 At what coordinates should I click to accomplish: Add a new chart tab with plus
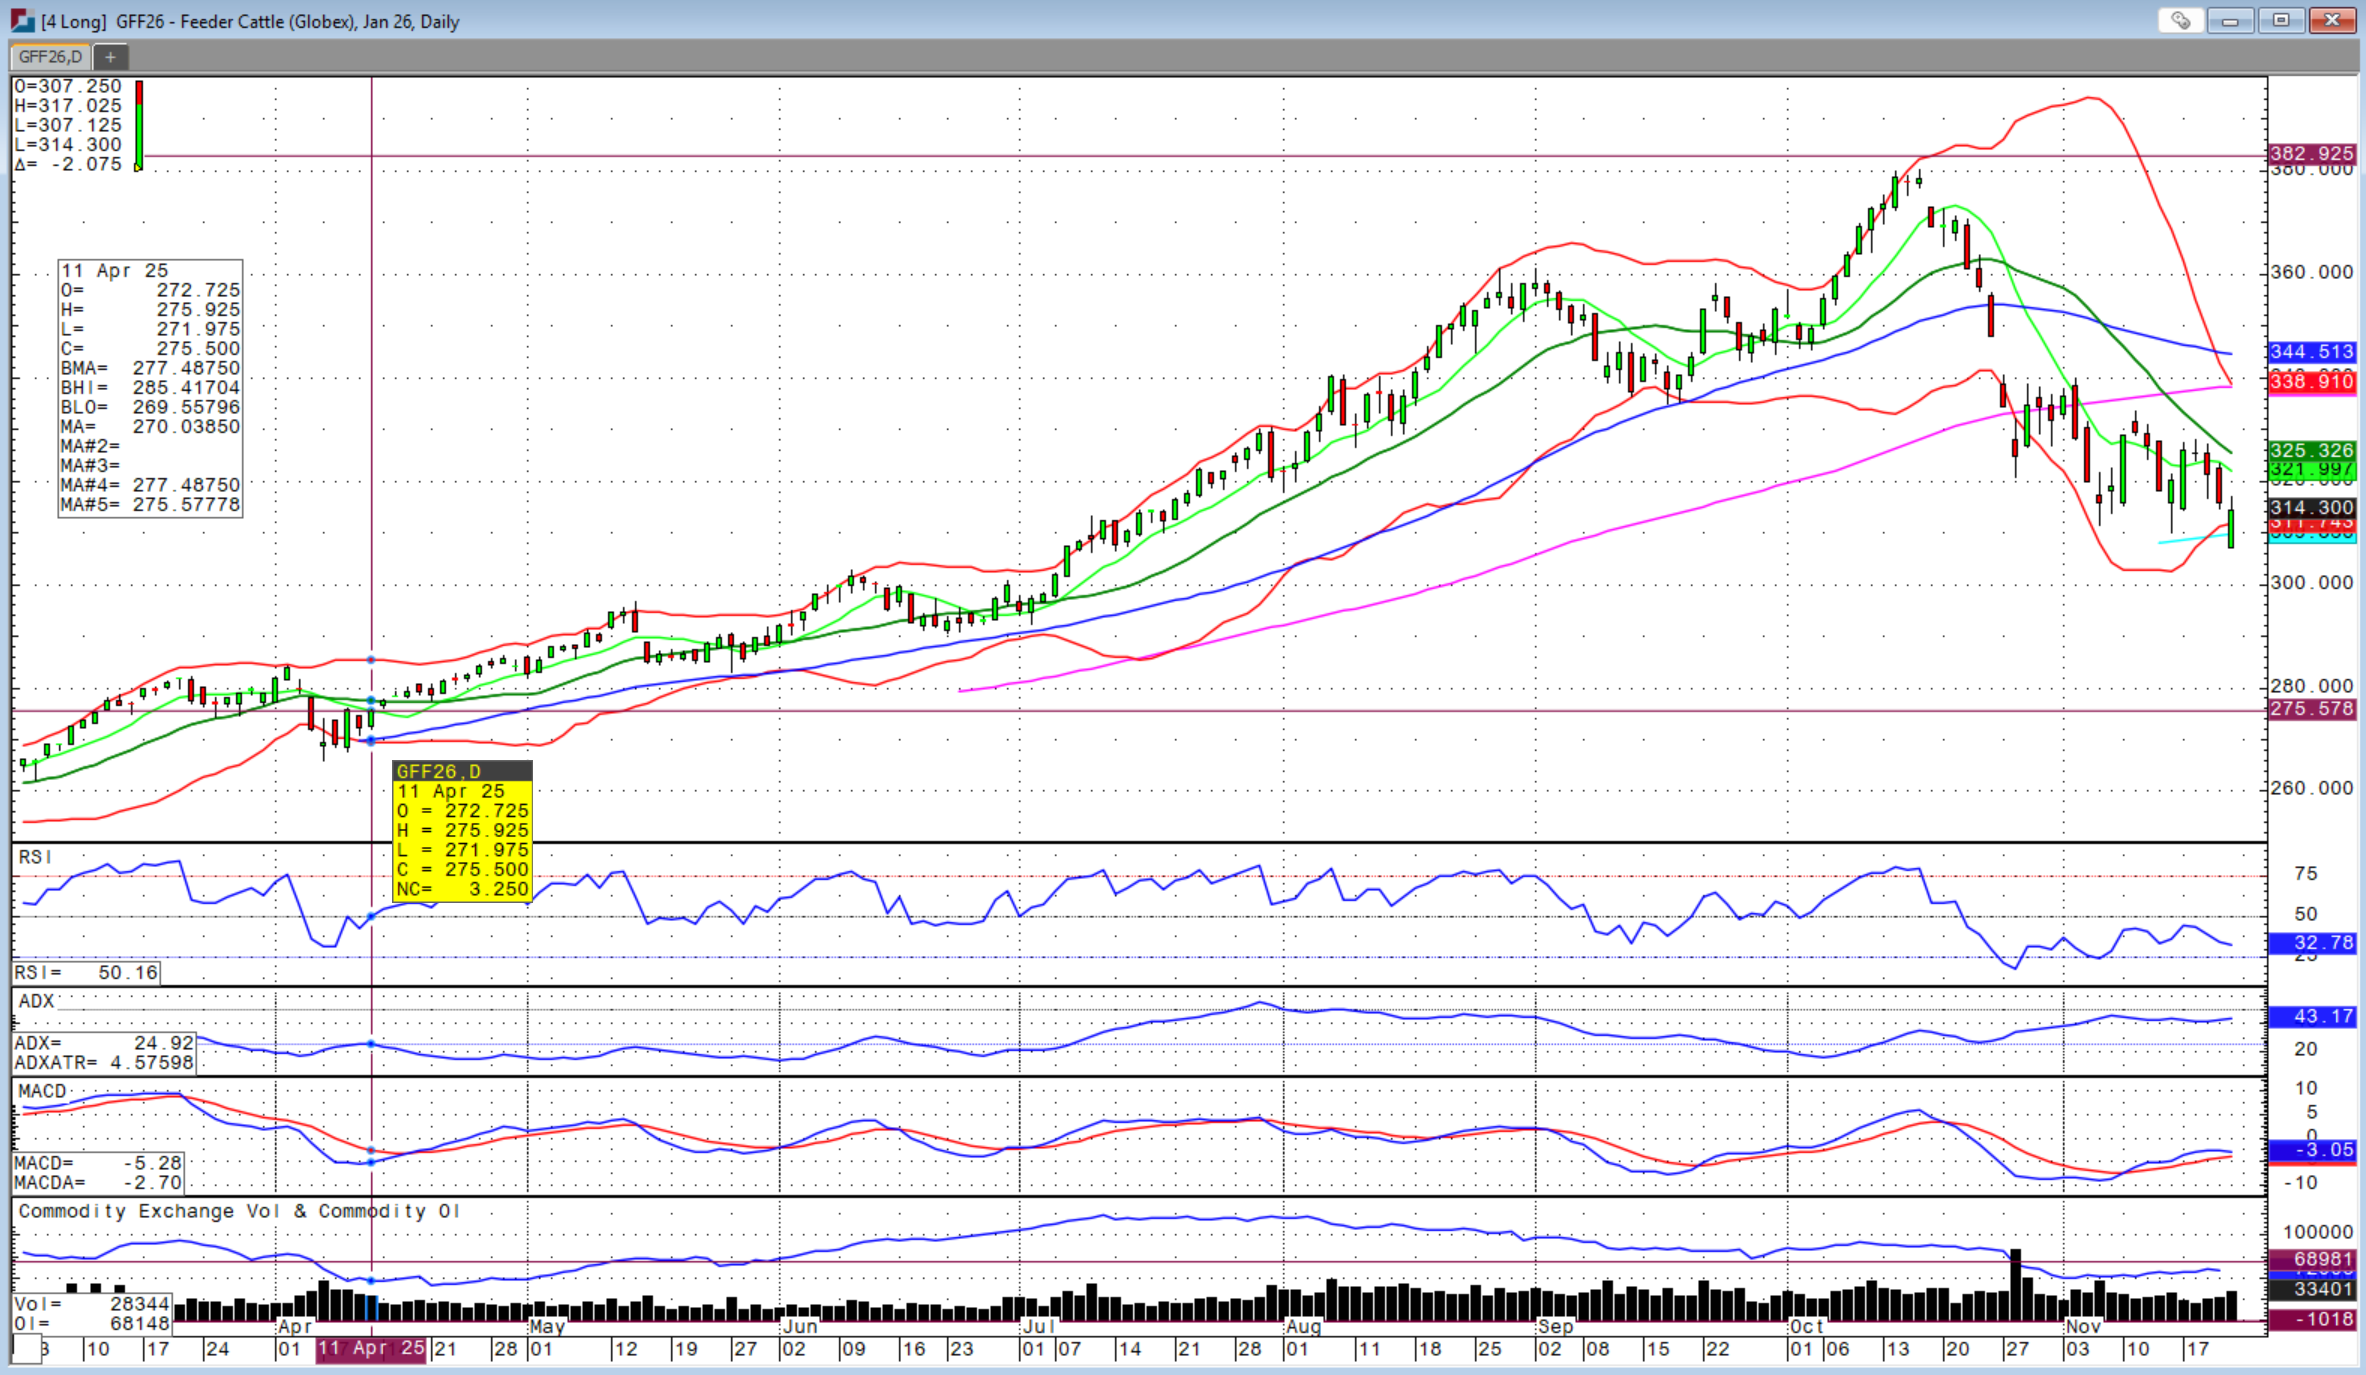point(110,57)
